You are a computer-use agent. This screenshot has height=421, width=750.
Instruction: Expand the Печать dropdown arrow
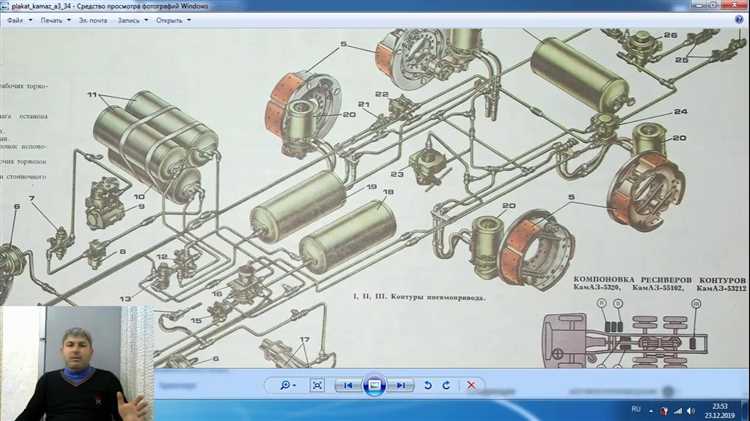coord(69,21)
